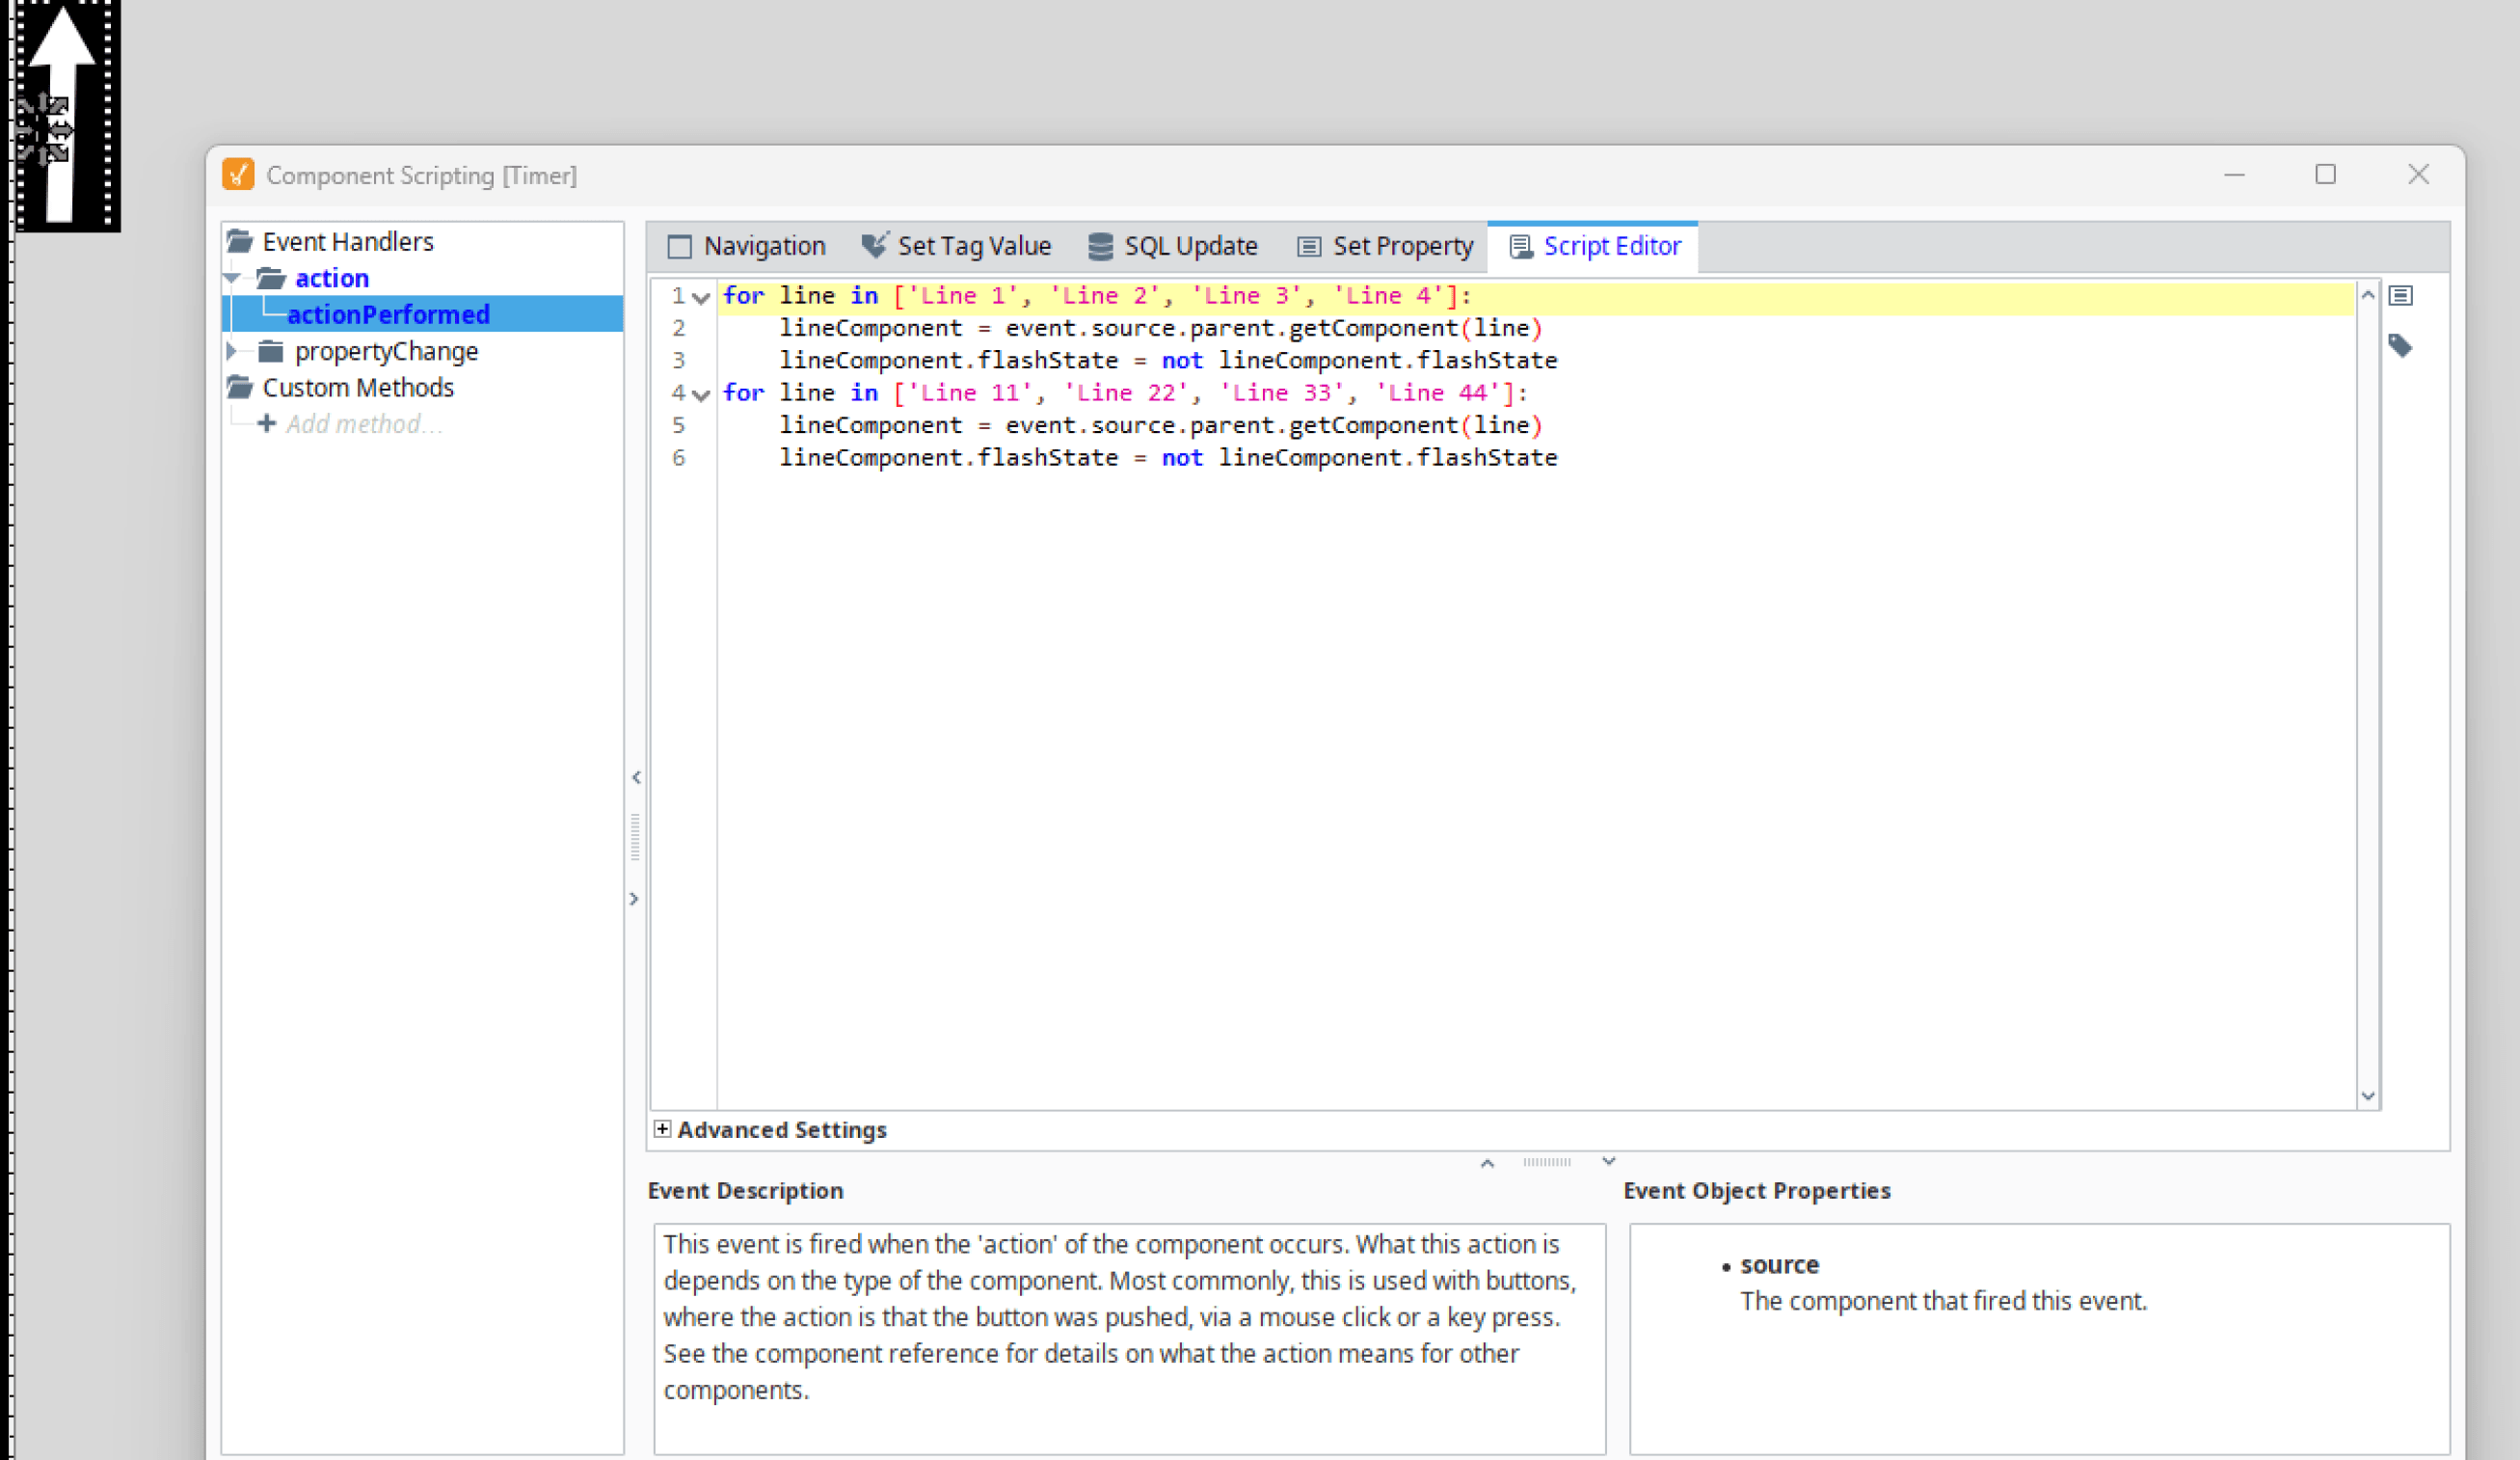Click the script editor scroll down arrow

click(2367, 1096)
